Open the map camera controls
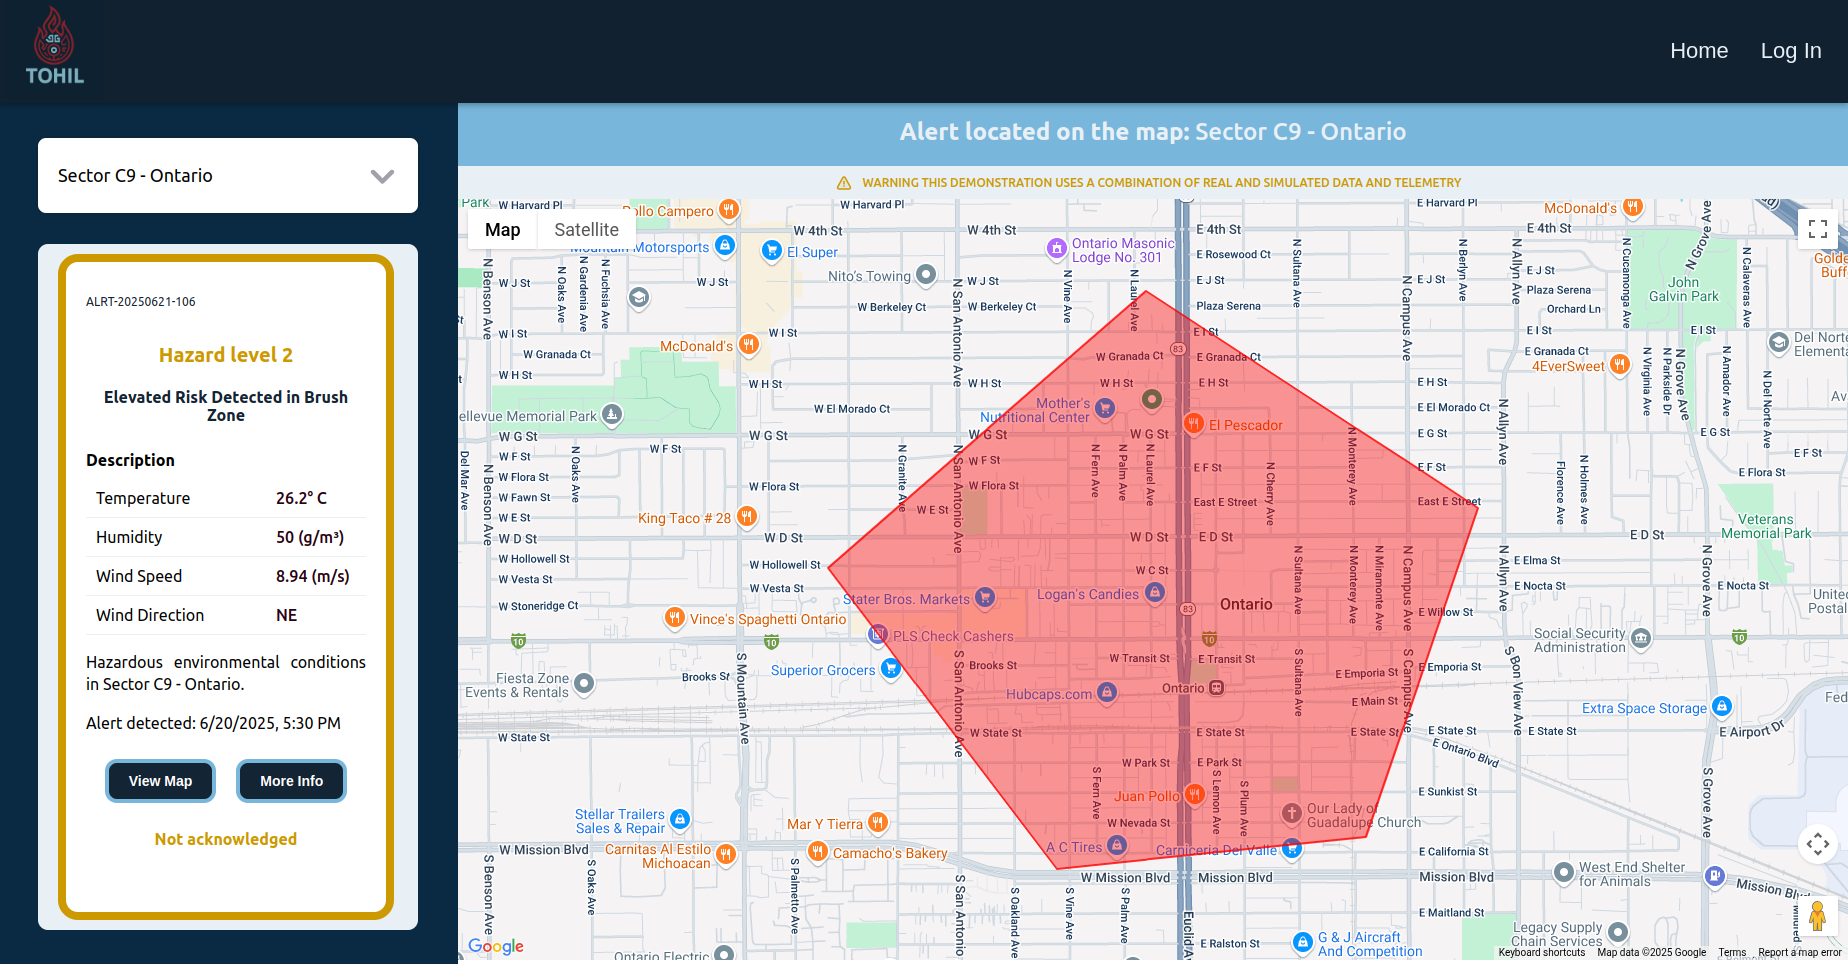 pos(1818,844)
